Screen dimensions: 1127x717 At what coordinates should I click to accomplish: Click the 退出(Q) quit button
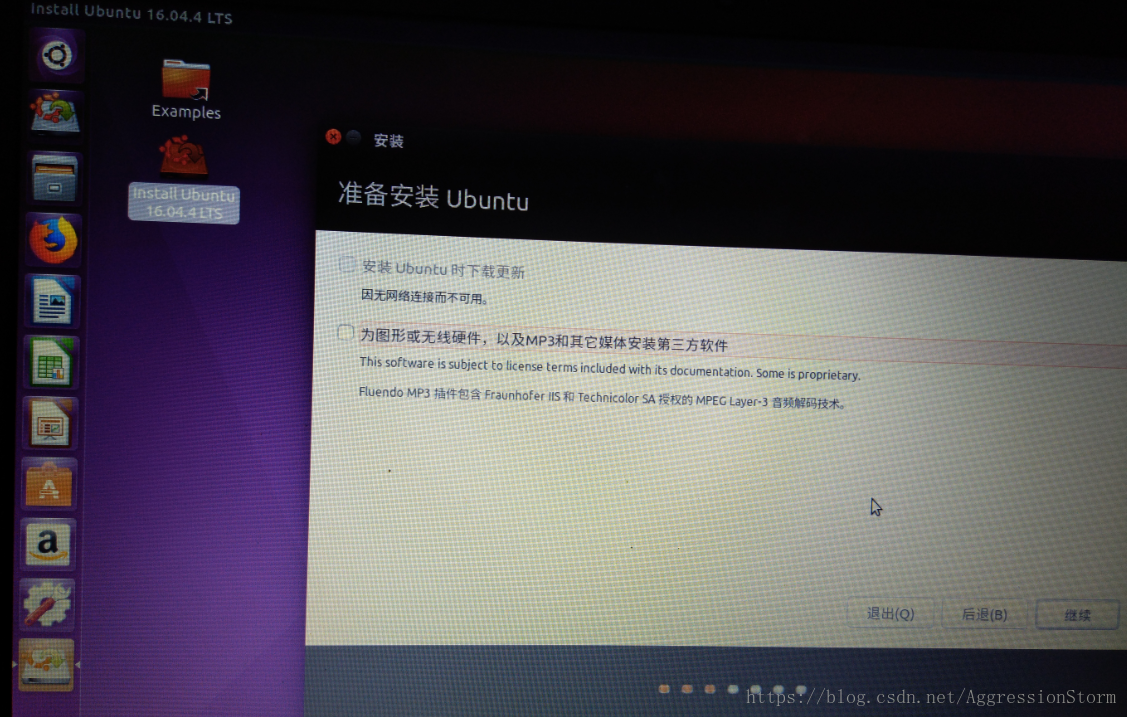pos(890,614)
